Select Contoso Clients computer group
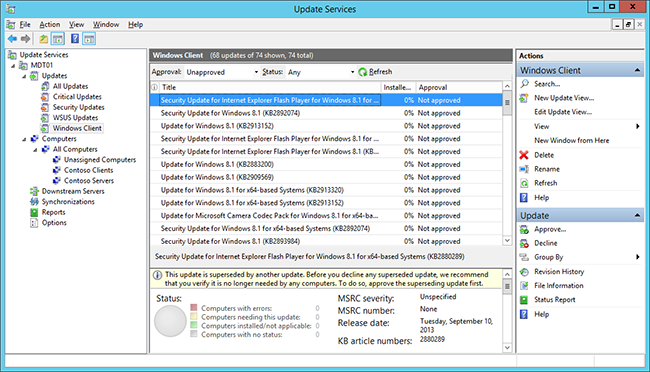The height and width of the screenshot is (372, 650). [88, 170]
